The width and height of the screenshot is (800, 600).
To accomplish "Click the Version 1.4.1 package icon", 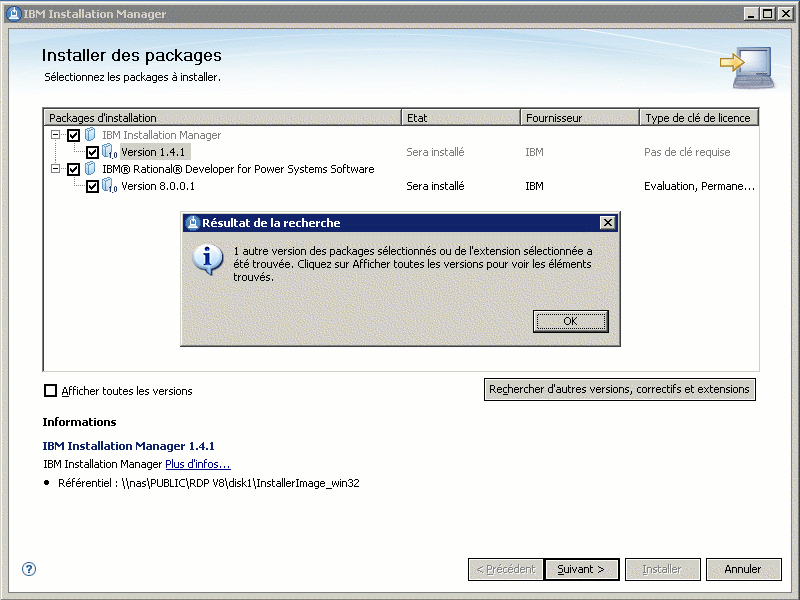I will [110, 152].
